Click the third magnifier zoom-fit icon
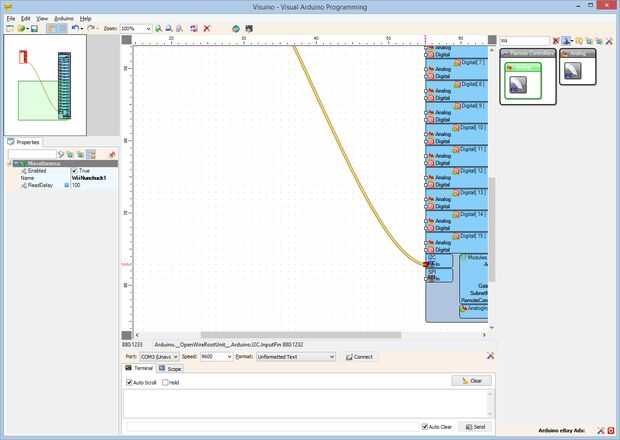Screen dimensions: 620x440 click(x=179, y=28)
